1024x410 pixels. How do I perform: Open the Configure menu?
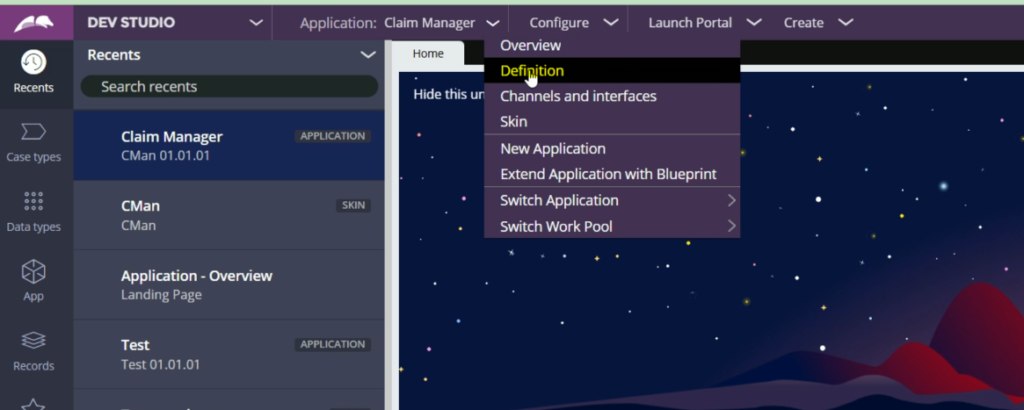pos(573,23)
